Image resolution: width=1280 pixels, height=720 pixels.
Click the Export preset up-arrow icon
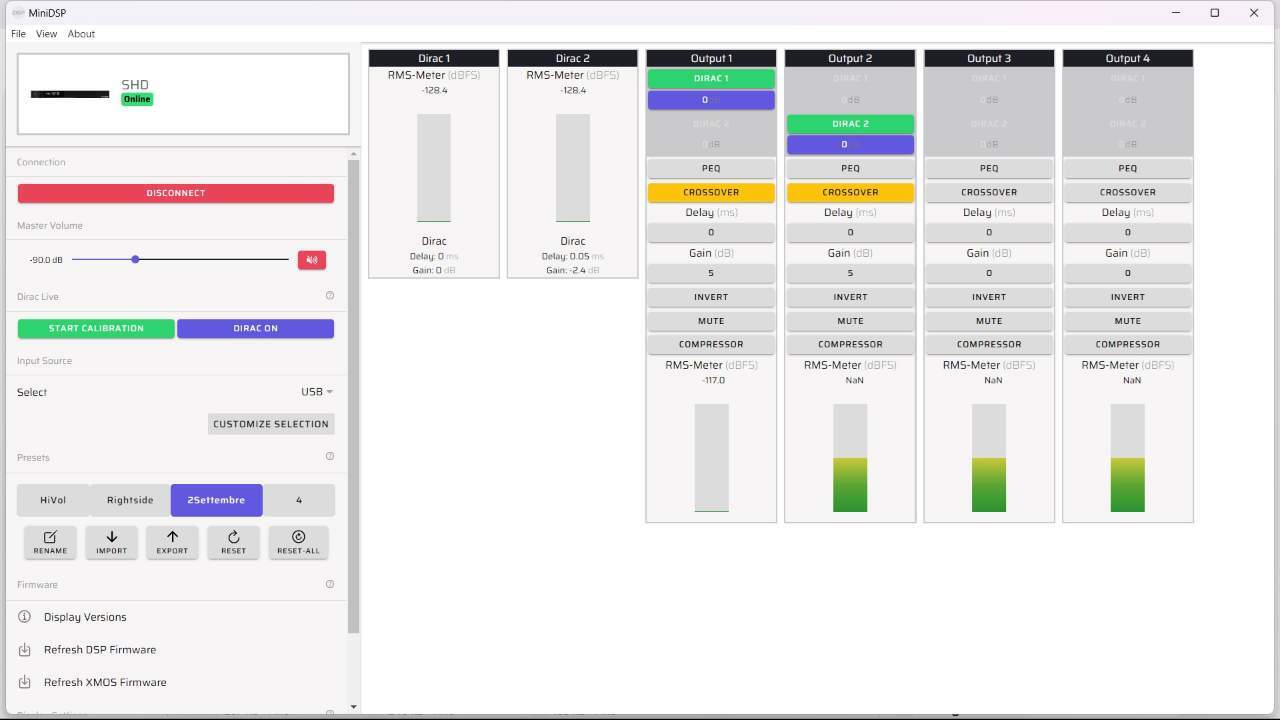tap(172, 537)
